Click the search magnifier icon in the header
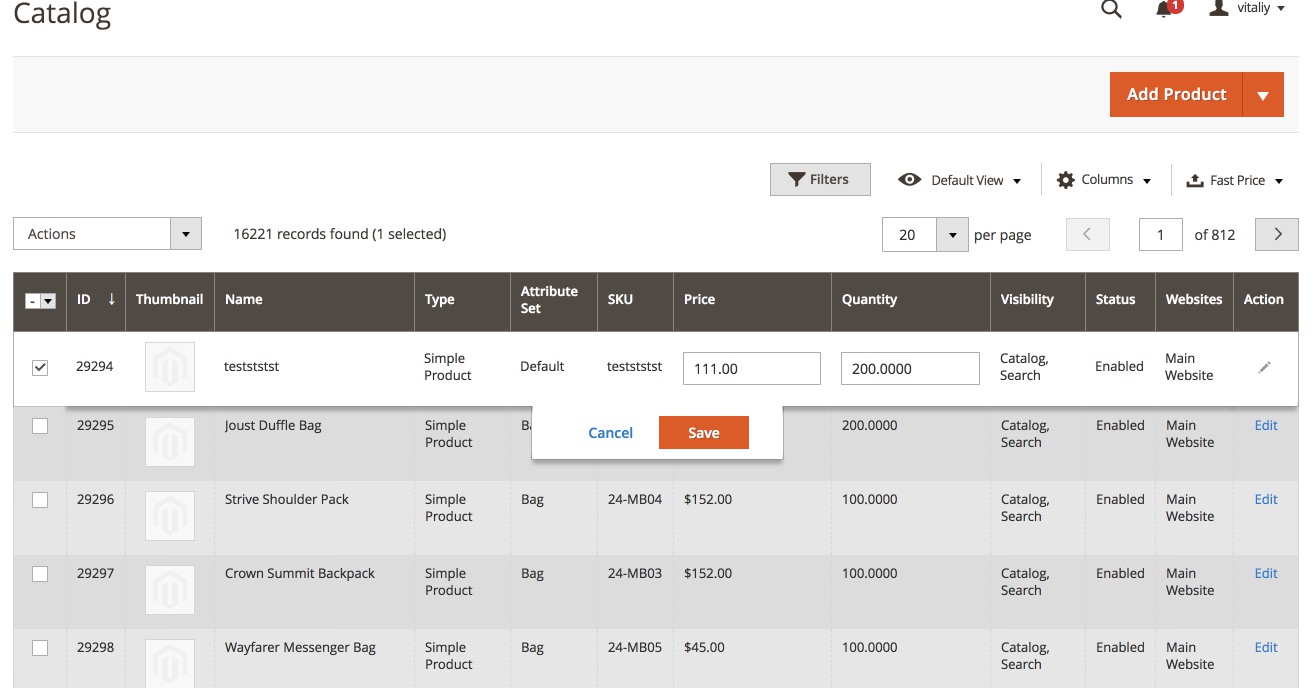This screenshot has height=688, width=1313. [1111, 9]
